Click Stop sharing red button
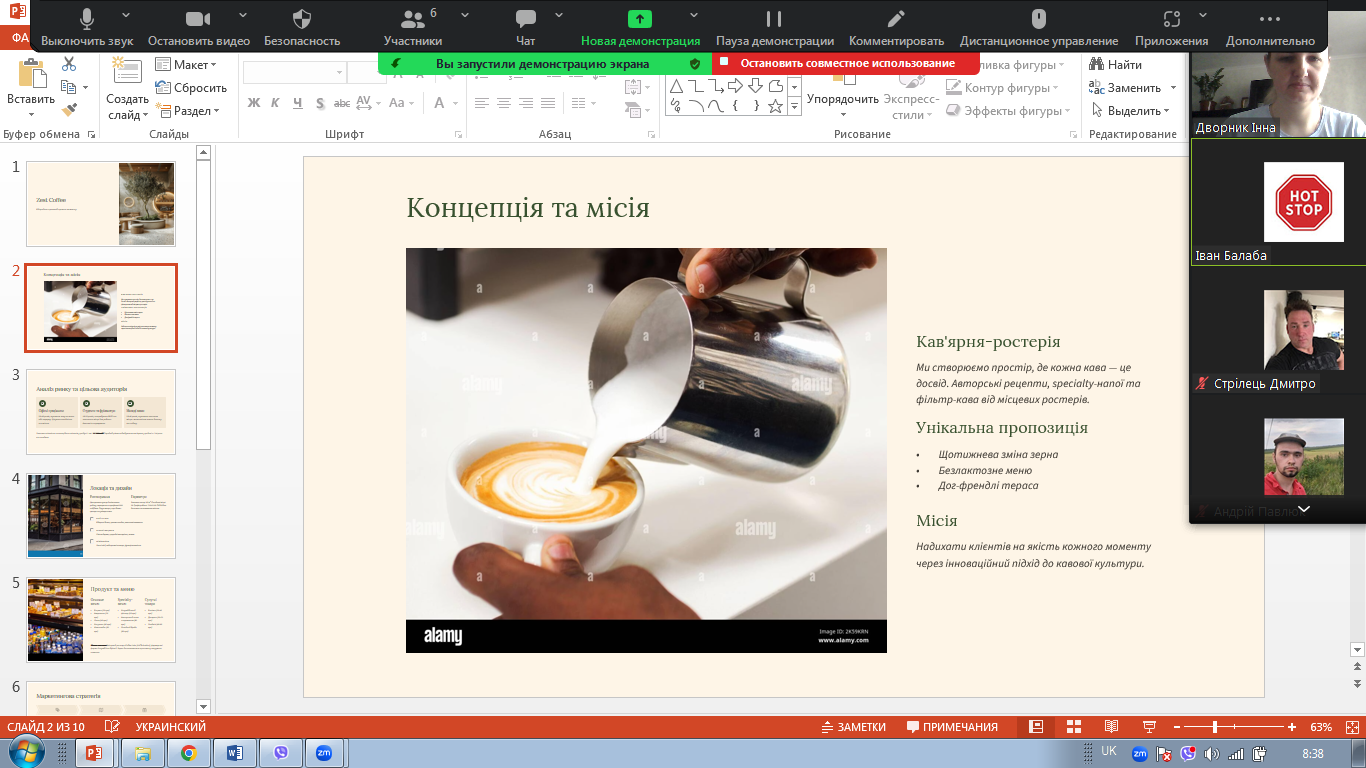This screenshot has width=1366, height=768. tap(846, 63)
